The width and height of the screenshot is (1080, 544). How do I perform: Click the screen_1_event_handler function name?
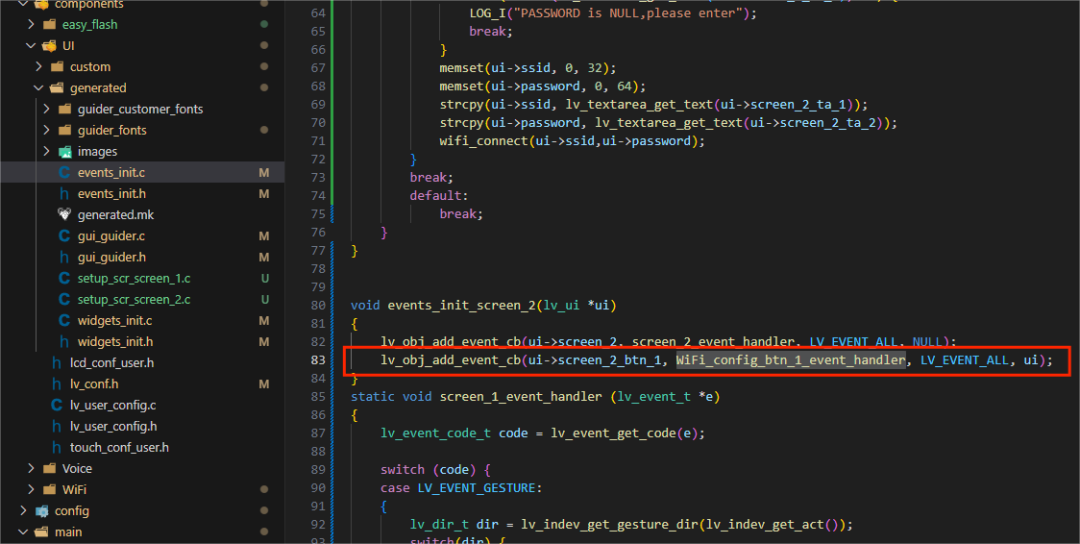click(x=521, y=397)
